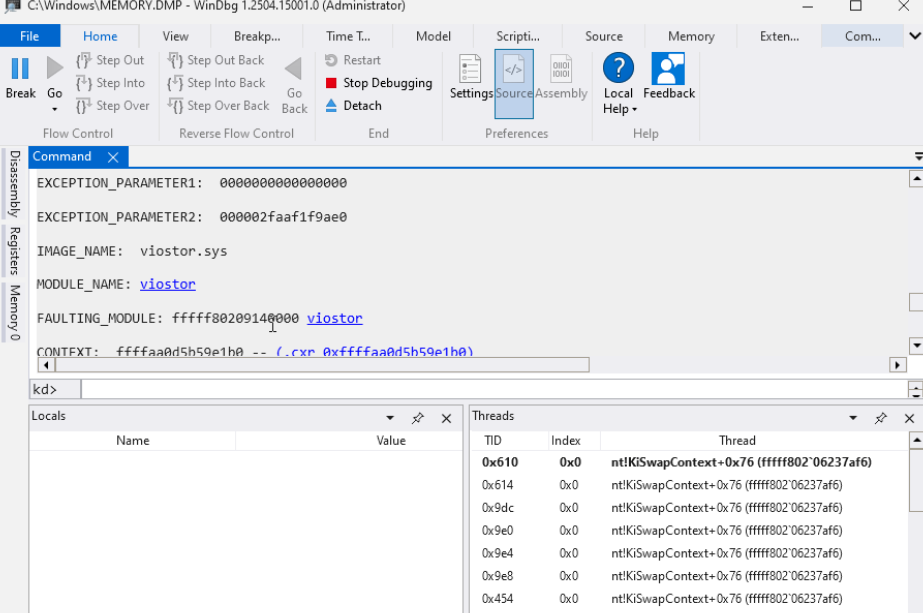
Task: Collapse the ribbon with the chevron
Action: (x=915, y=36)
